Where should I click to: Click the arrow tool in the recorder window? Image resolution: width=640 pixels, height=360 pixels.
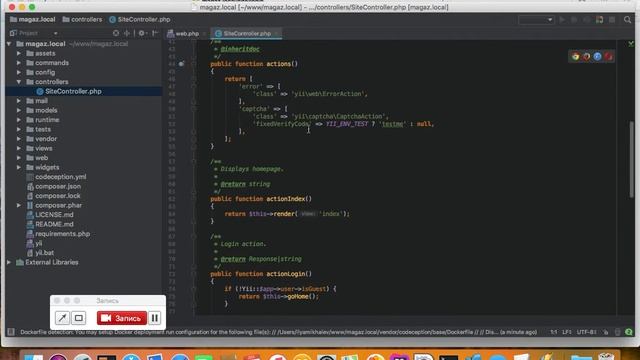(x=62, y=318)
